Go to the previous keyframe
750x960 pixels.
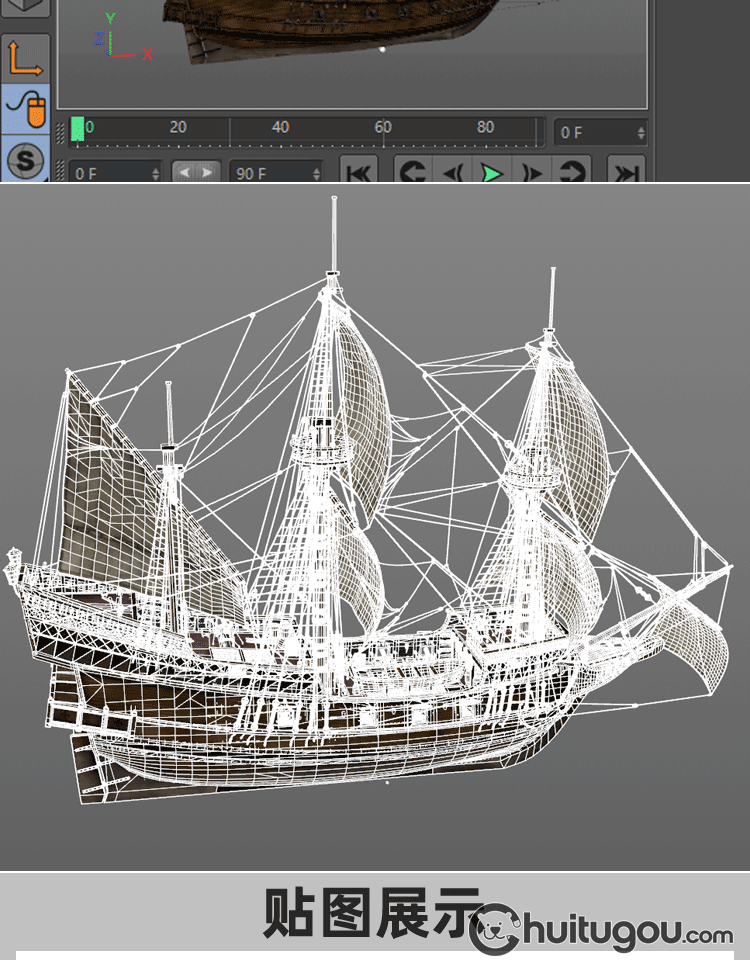413,173
